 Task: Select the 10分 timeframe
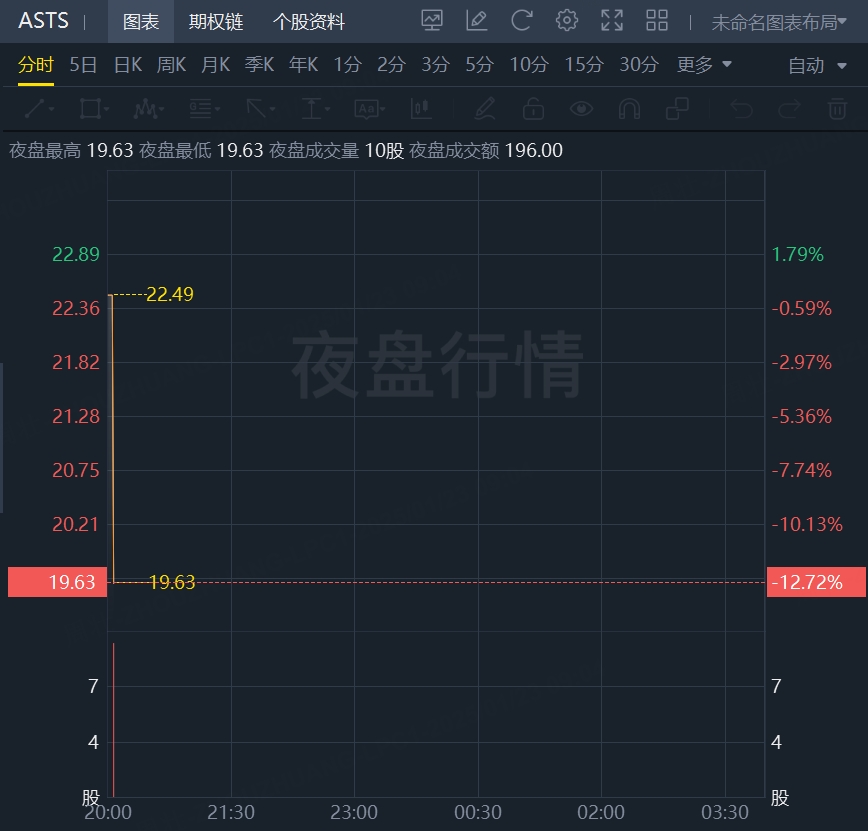(529, 65)
